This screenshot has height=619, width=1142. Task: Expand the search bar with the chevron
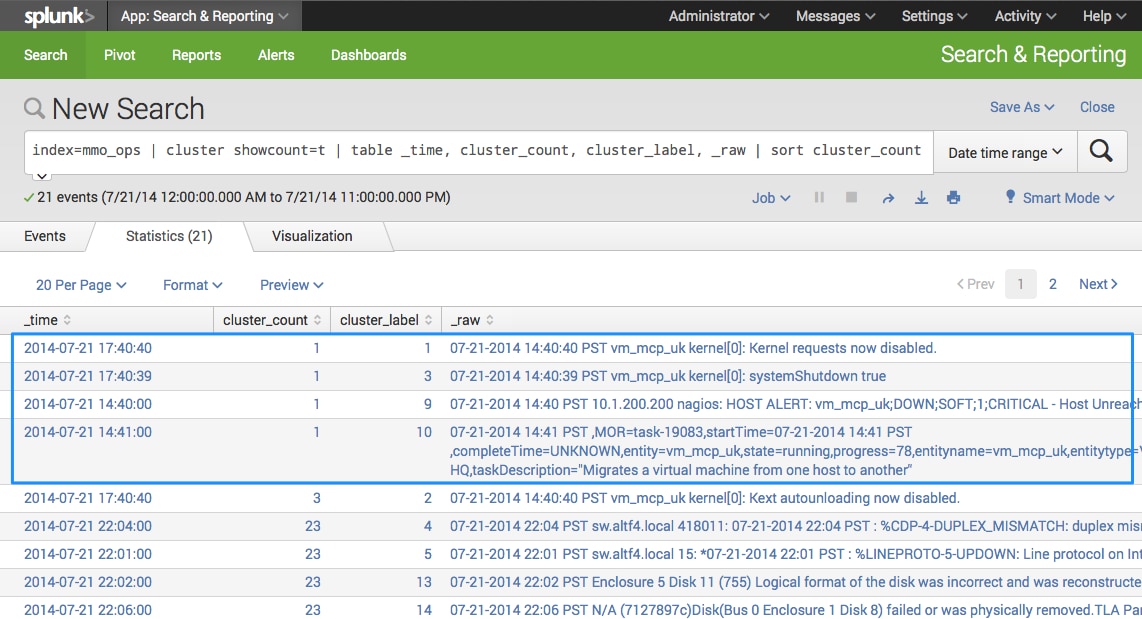pyautogui.click(x=42, y=176)
